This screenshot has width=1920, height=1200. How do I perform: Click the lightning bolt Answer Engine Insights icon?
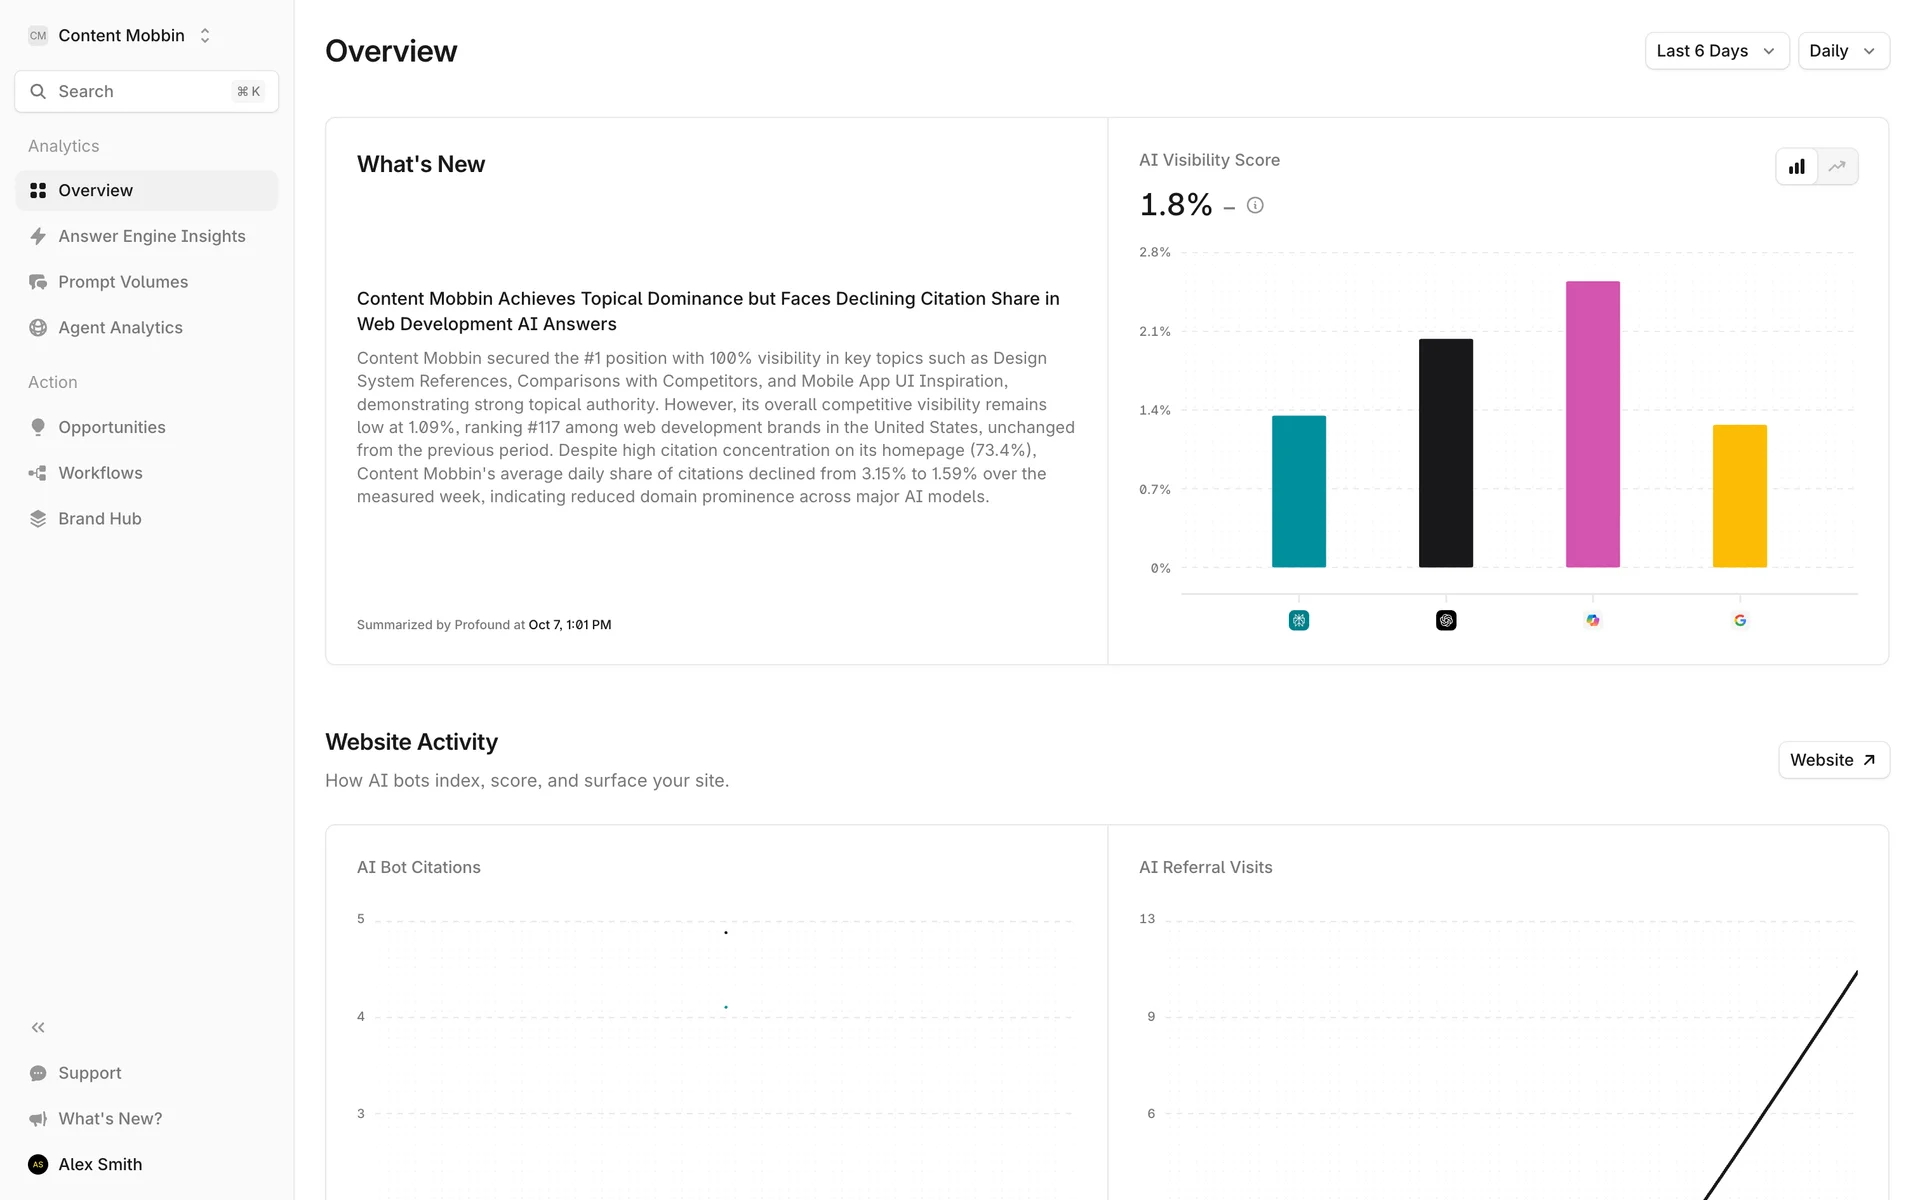[38, 236]
